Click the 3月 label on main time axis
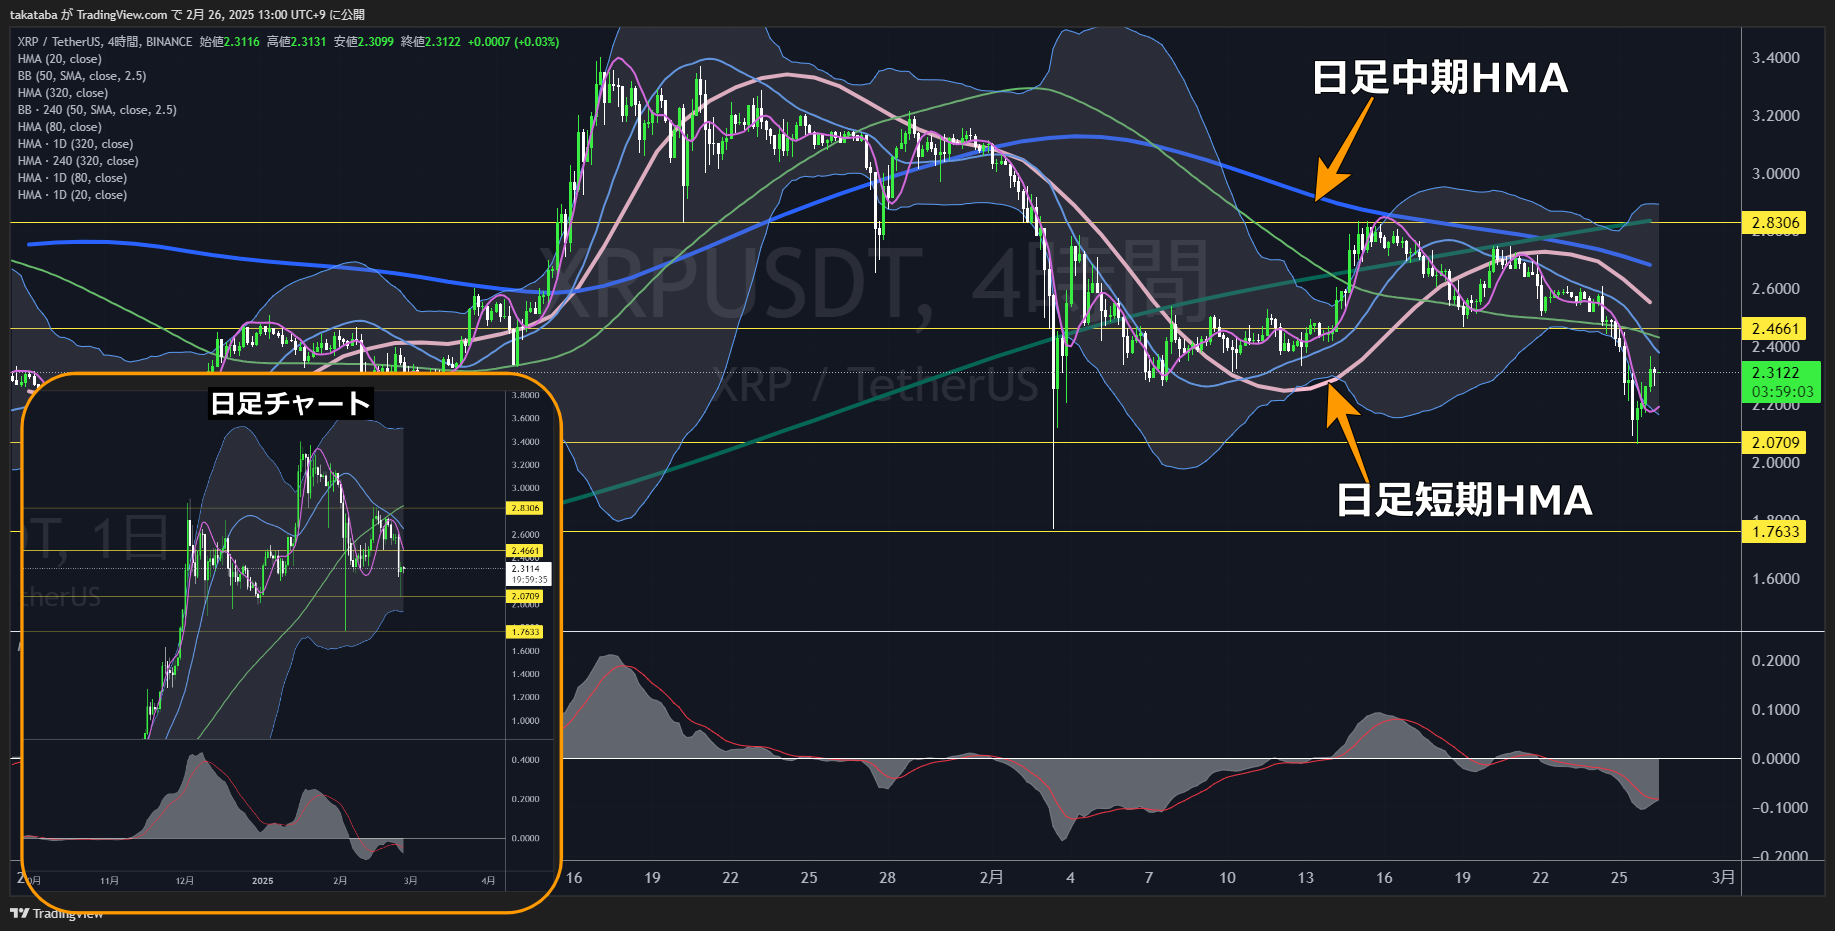This screenshot has width=1835, height=931. tap(1723, 878)
